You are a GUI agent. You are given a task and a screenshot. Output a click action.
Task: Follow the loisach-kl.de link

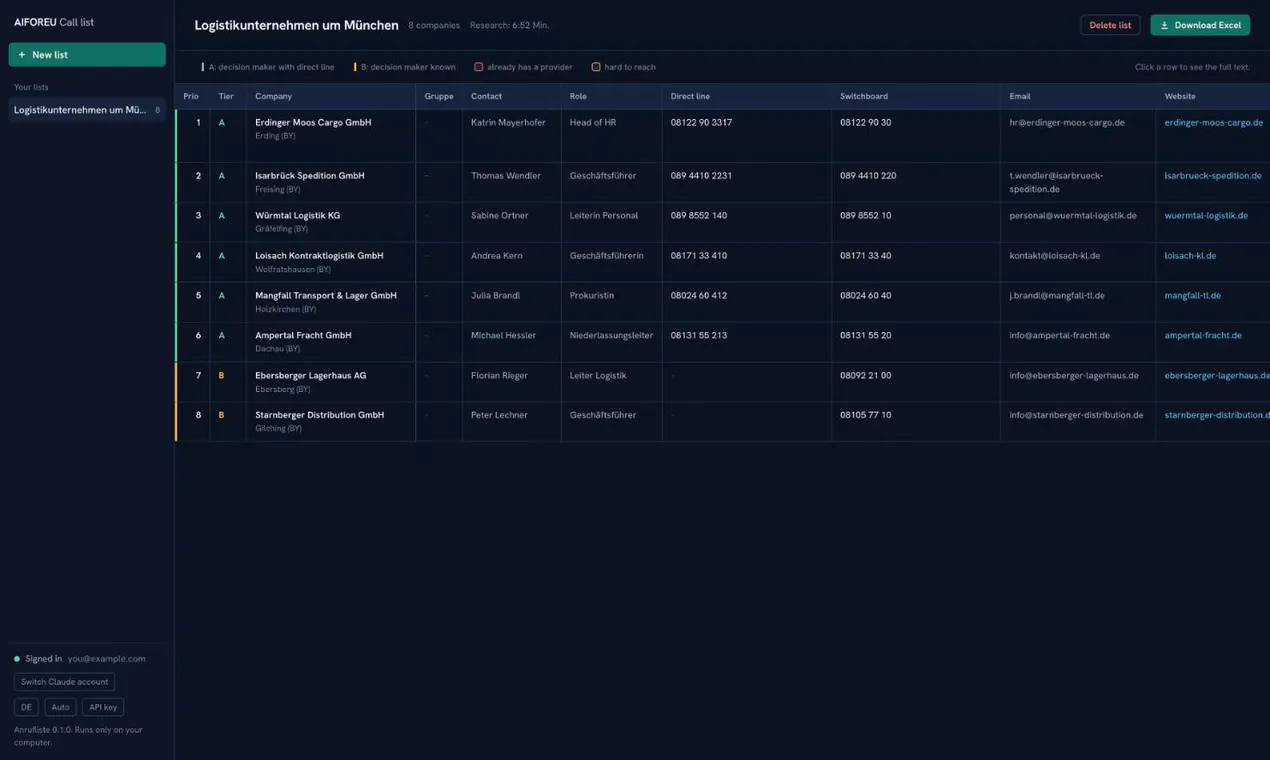click(x=1190, y=256)
